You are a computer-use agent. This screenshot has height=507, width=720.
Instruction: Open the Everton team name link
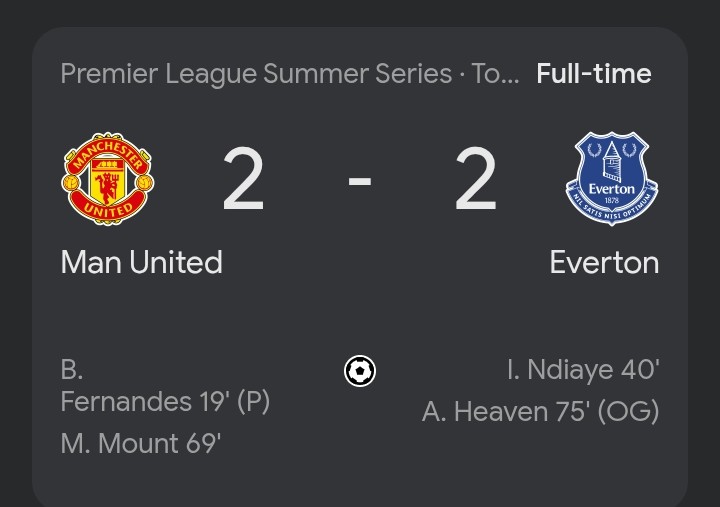(604, 262)
